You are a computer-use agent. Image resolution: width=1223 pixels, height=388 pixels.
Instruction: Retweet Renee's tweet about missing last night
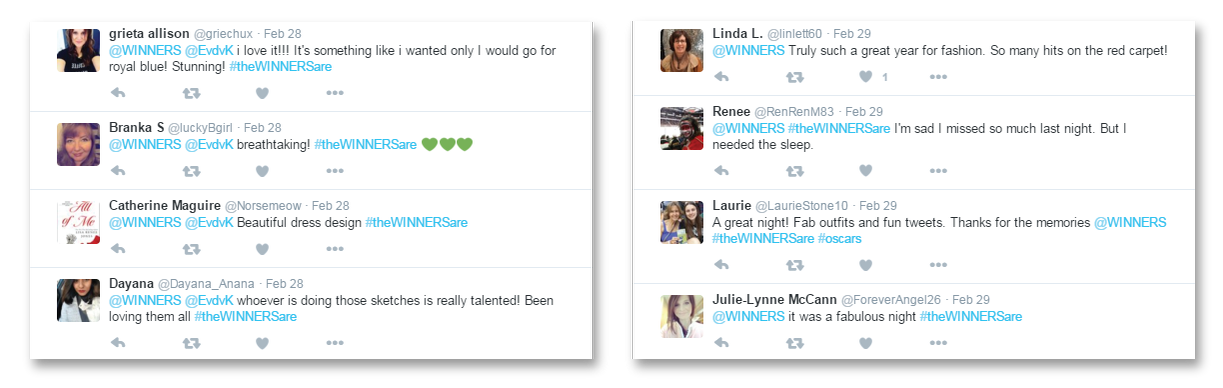point(795,171)
